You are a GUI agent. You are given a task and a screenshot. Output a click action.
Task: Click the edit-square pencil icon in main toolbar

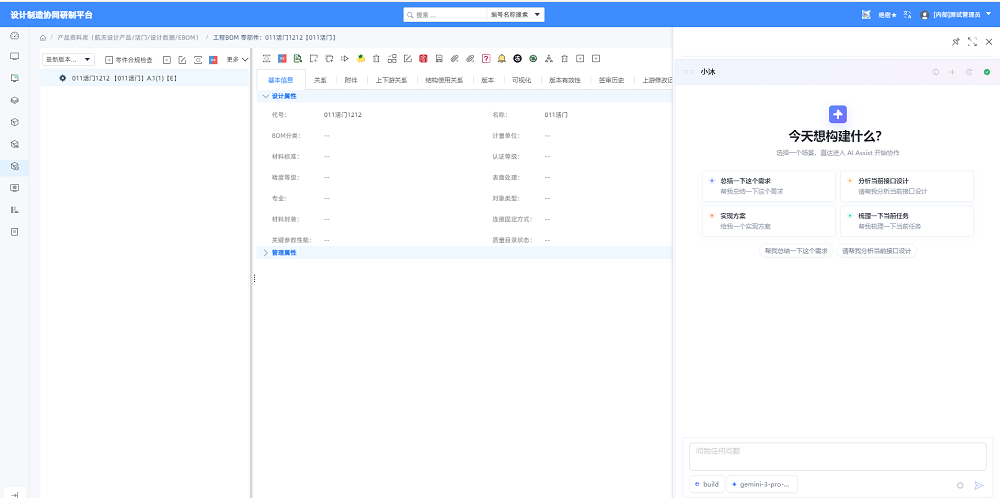click(x=408, y=59)
